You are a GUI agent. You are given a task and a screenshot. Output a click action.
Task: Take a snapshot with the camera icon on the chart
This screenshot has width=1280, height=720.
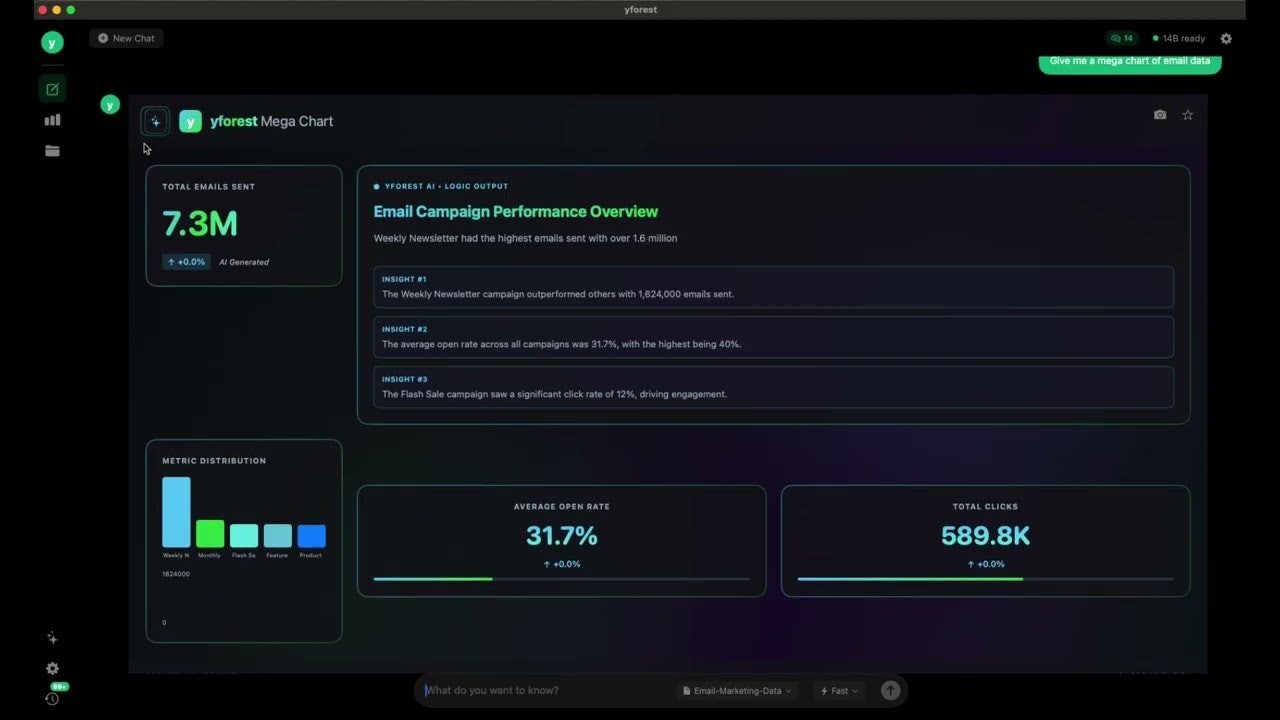click(1160, 114)
